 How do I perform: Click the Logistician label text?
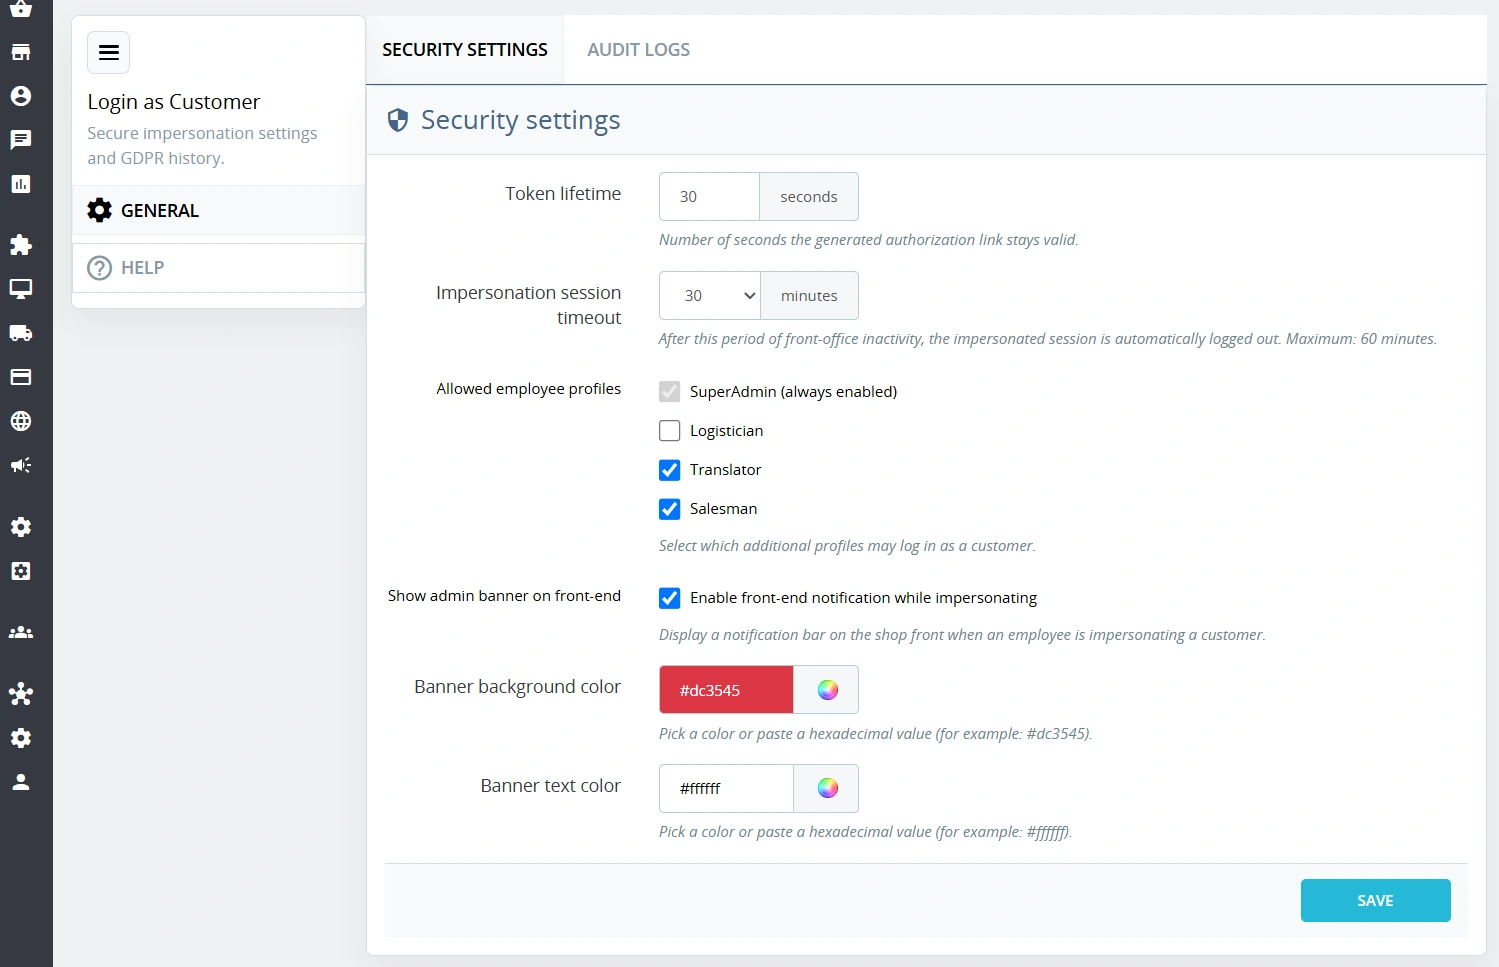727,431
